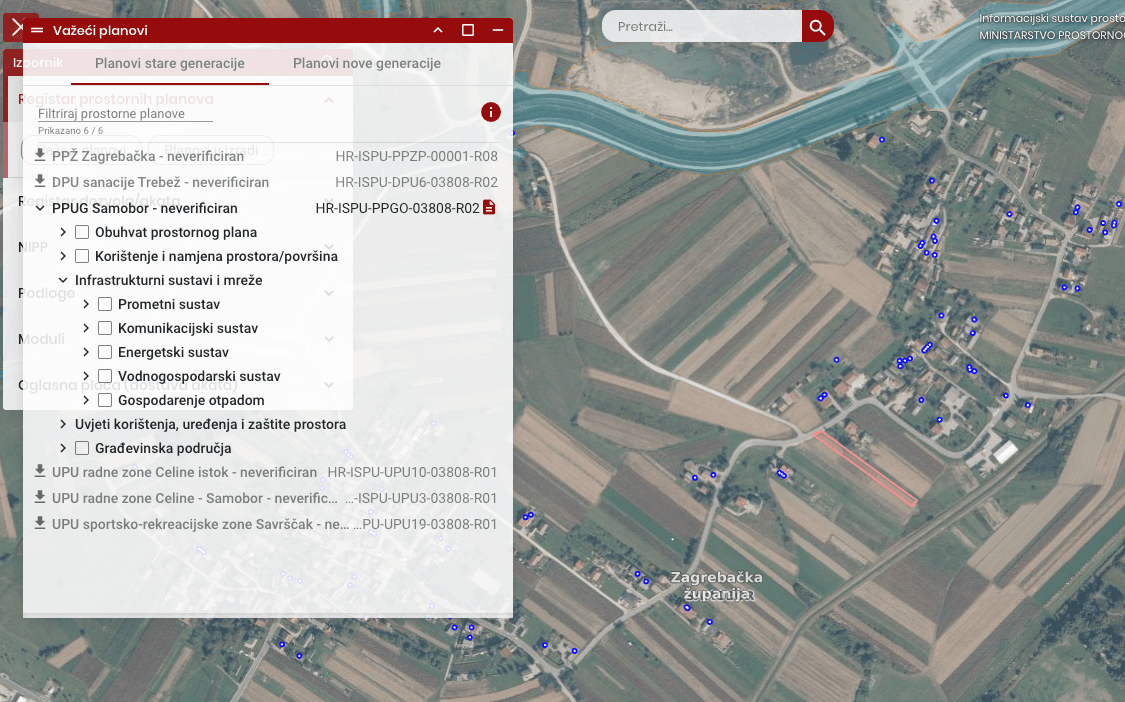Expand the Vodnogospodarski sustav node
The image size is (1125, 702).
click(86, 376)
